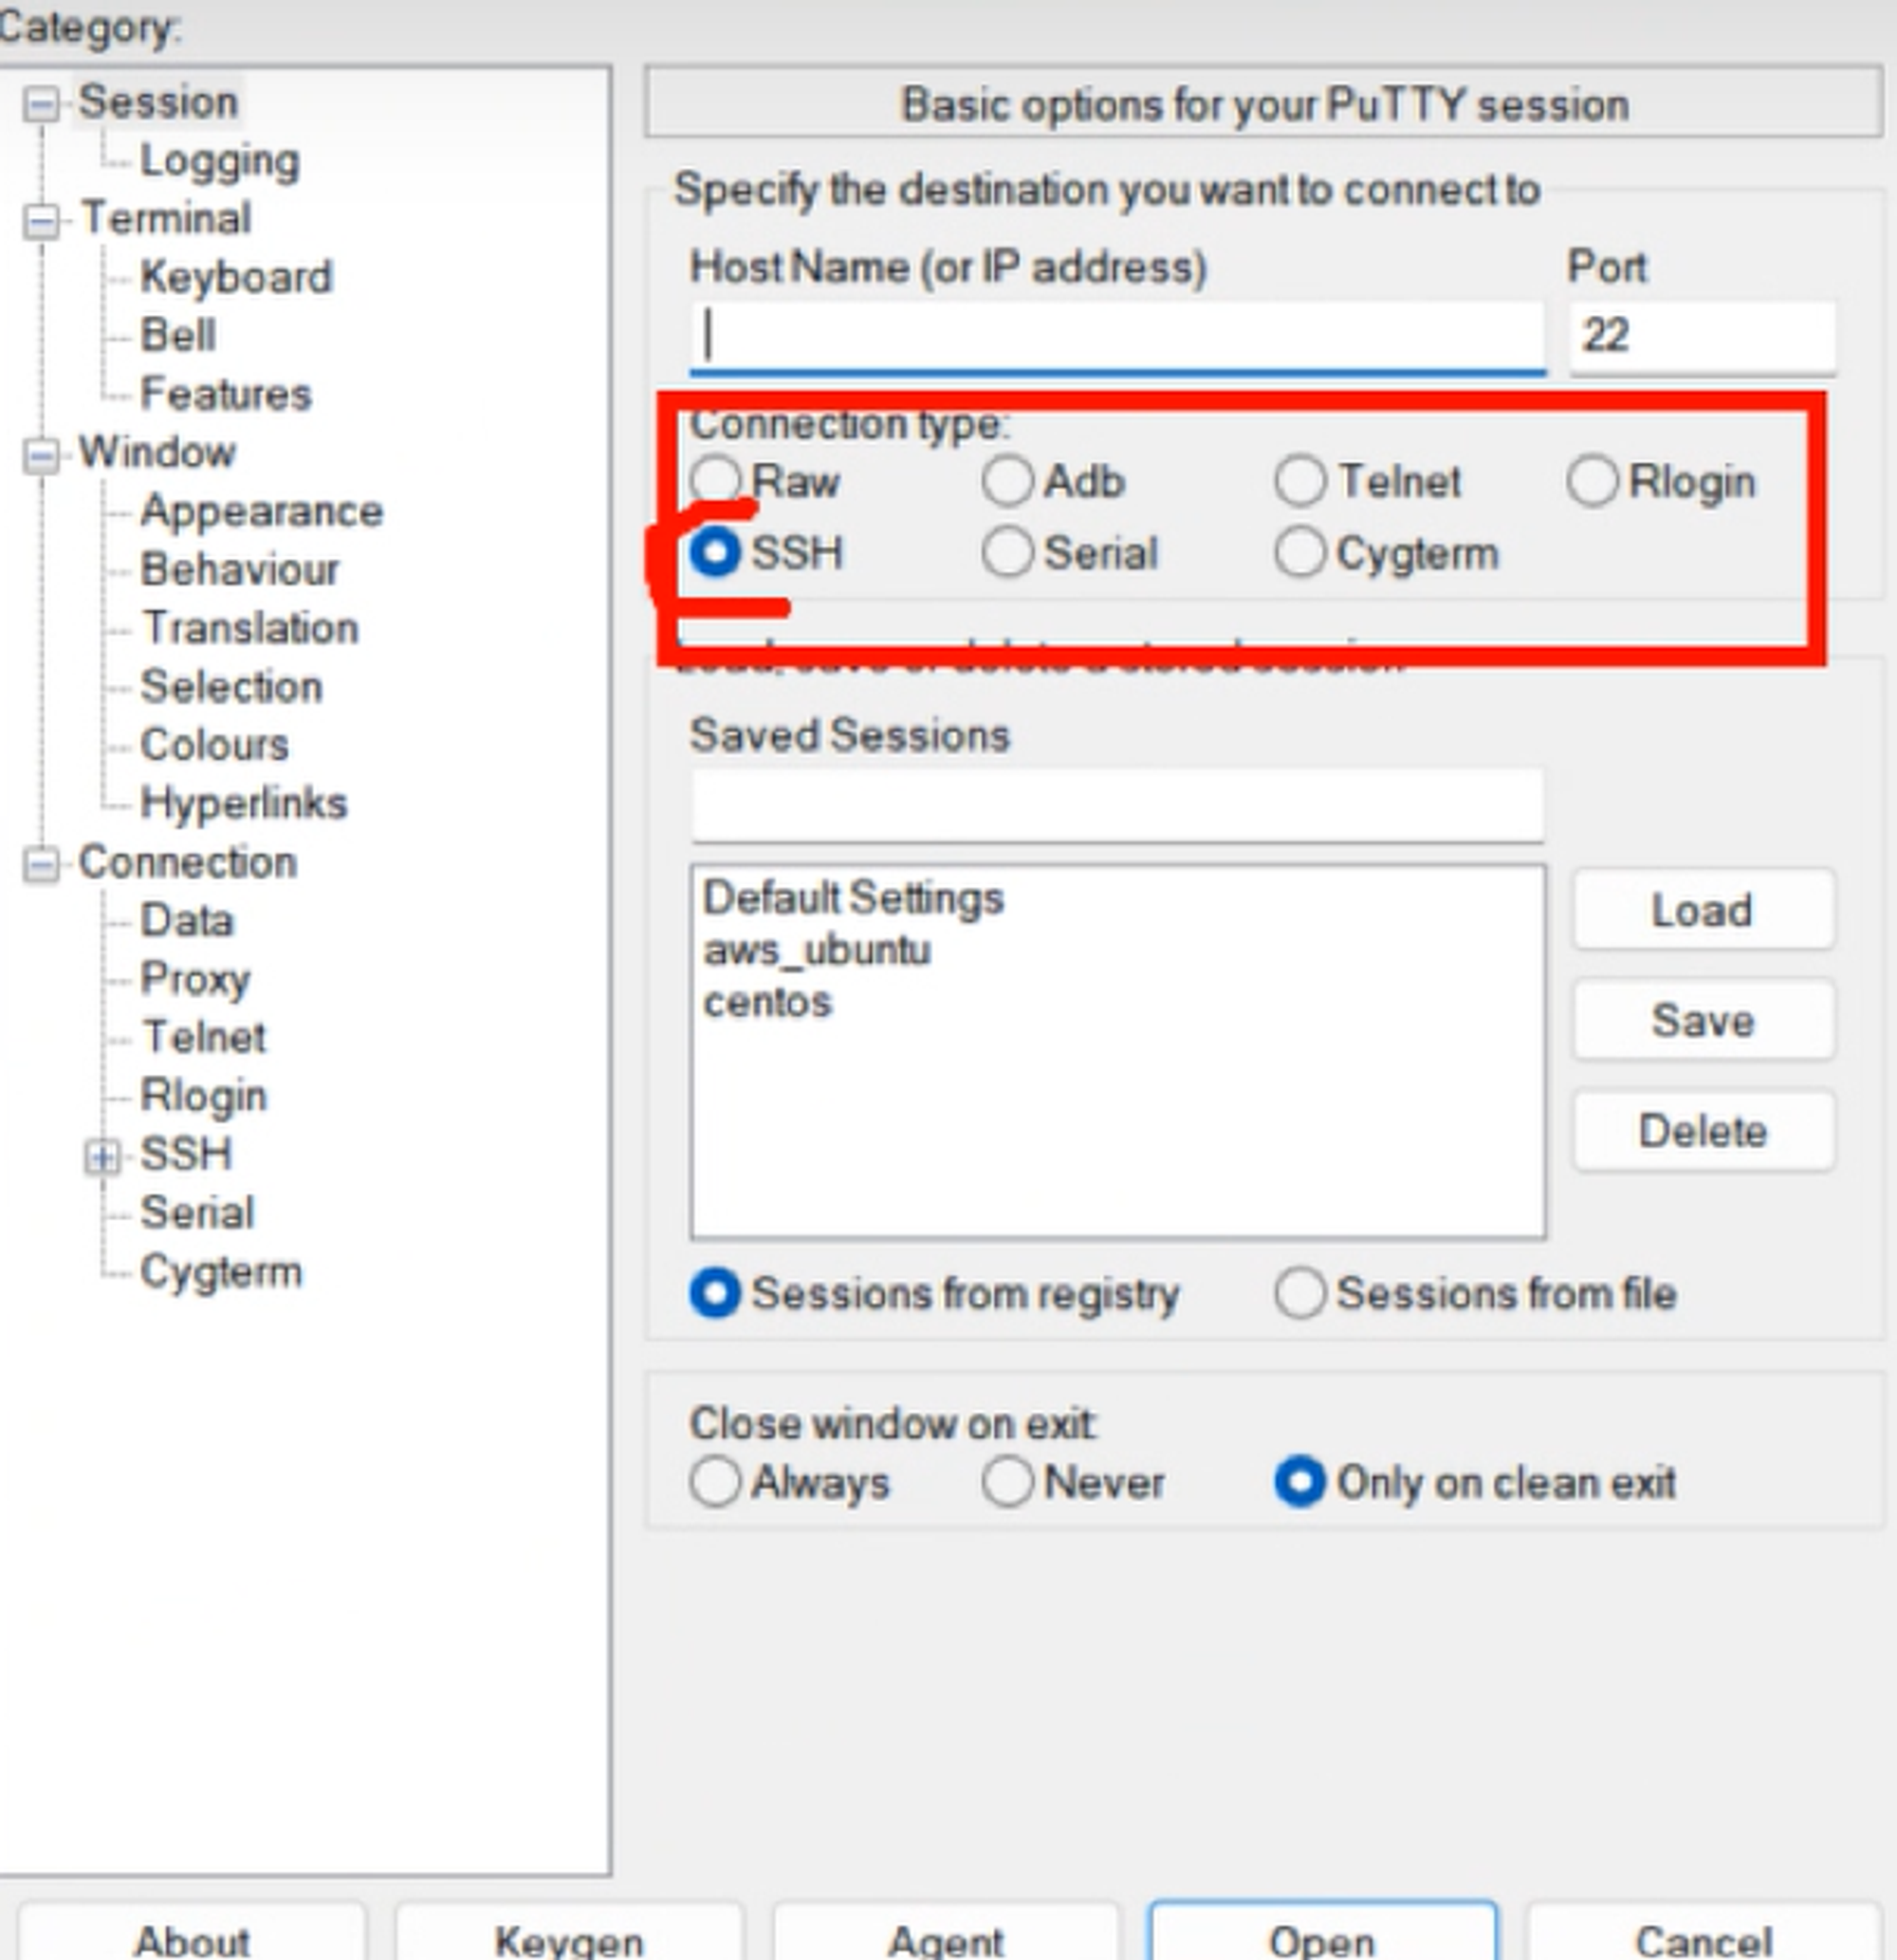This screenshot has height=1960, width=1897.
Task: Set close window on exit to Never
Action: (x=1007, y=1481)
